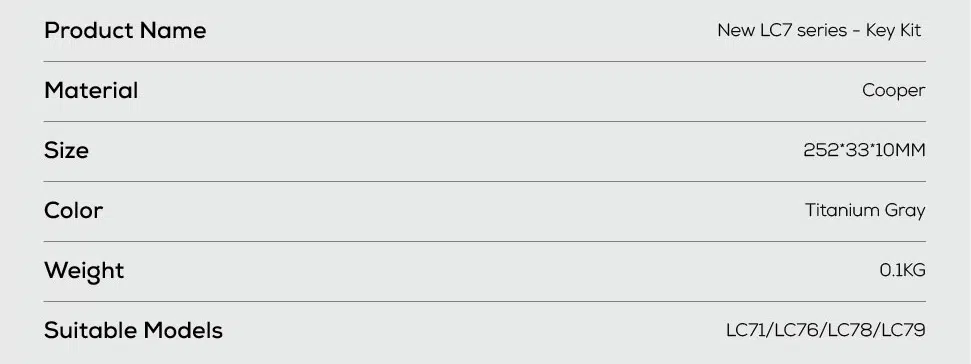
Task: Click the Size row label
Action: click(x=66, y=150)
